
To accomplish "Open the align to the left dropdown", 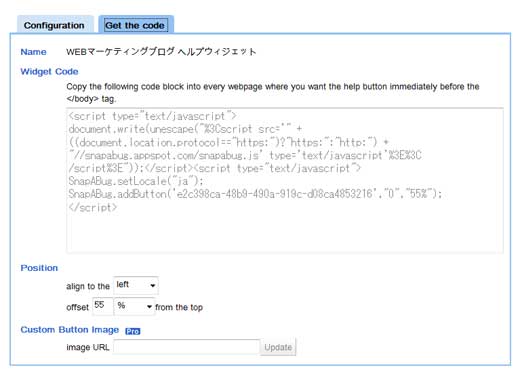I will pyautogui.click(x=136, y=285).
